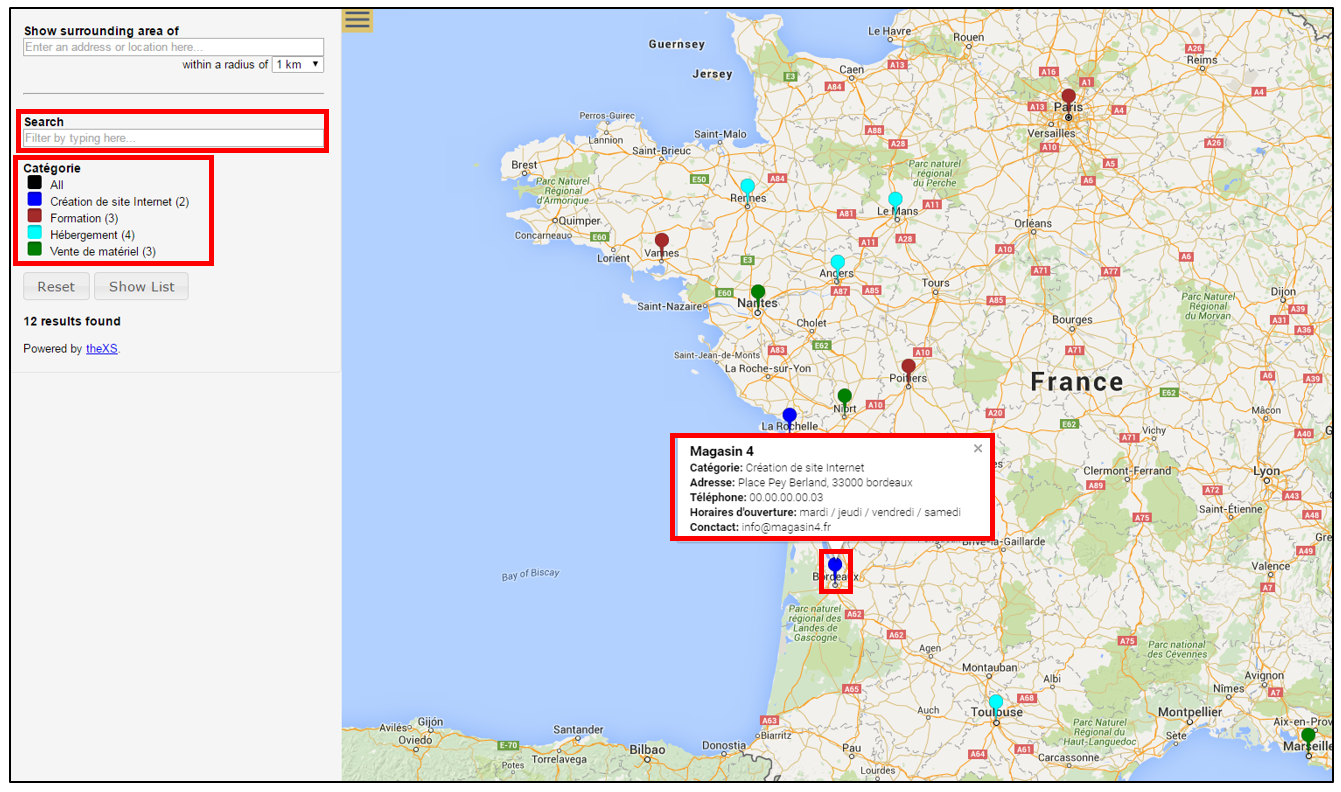Click the cyan marker near Toulouse
Viewport: 1341px width, 792px height.
pyautogui.click(x=996, y=699)
